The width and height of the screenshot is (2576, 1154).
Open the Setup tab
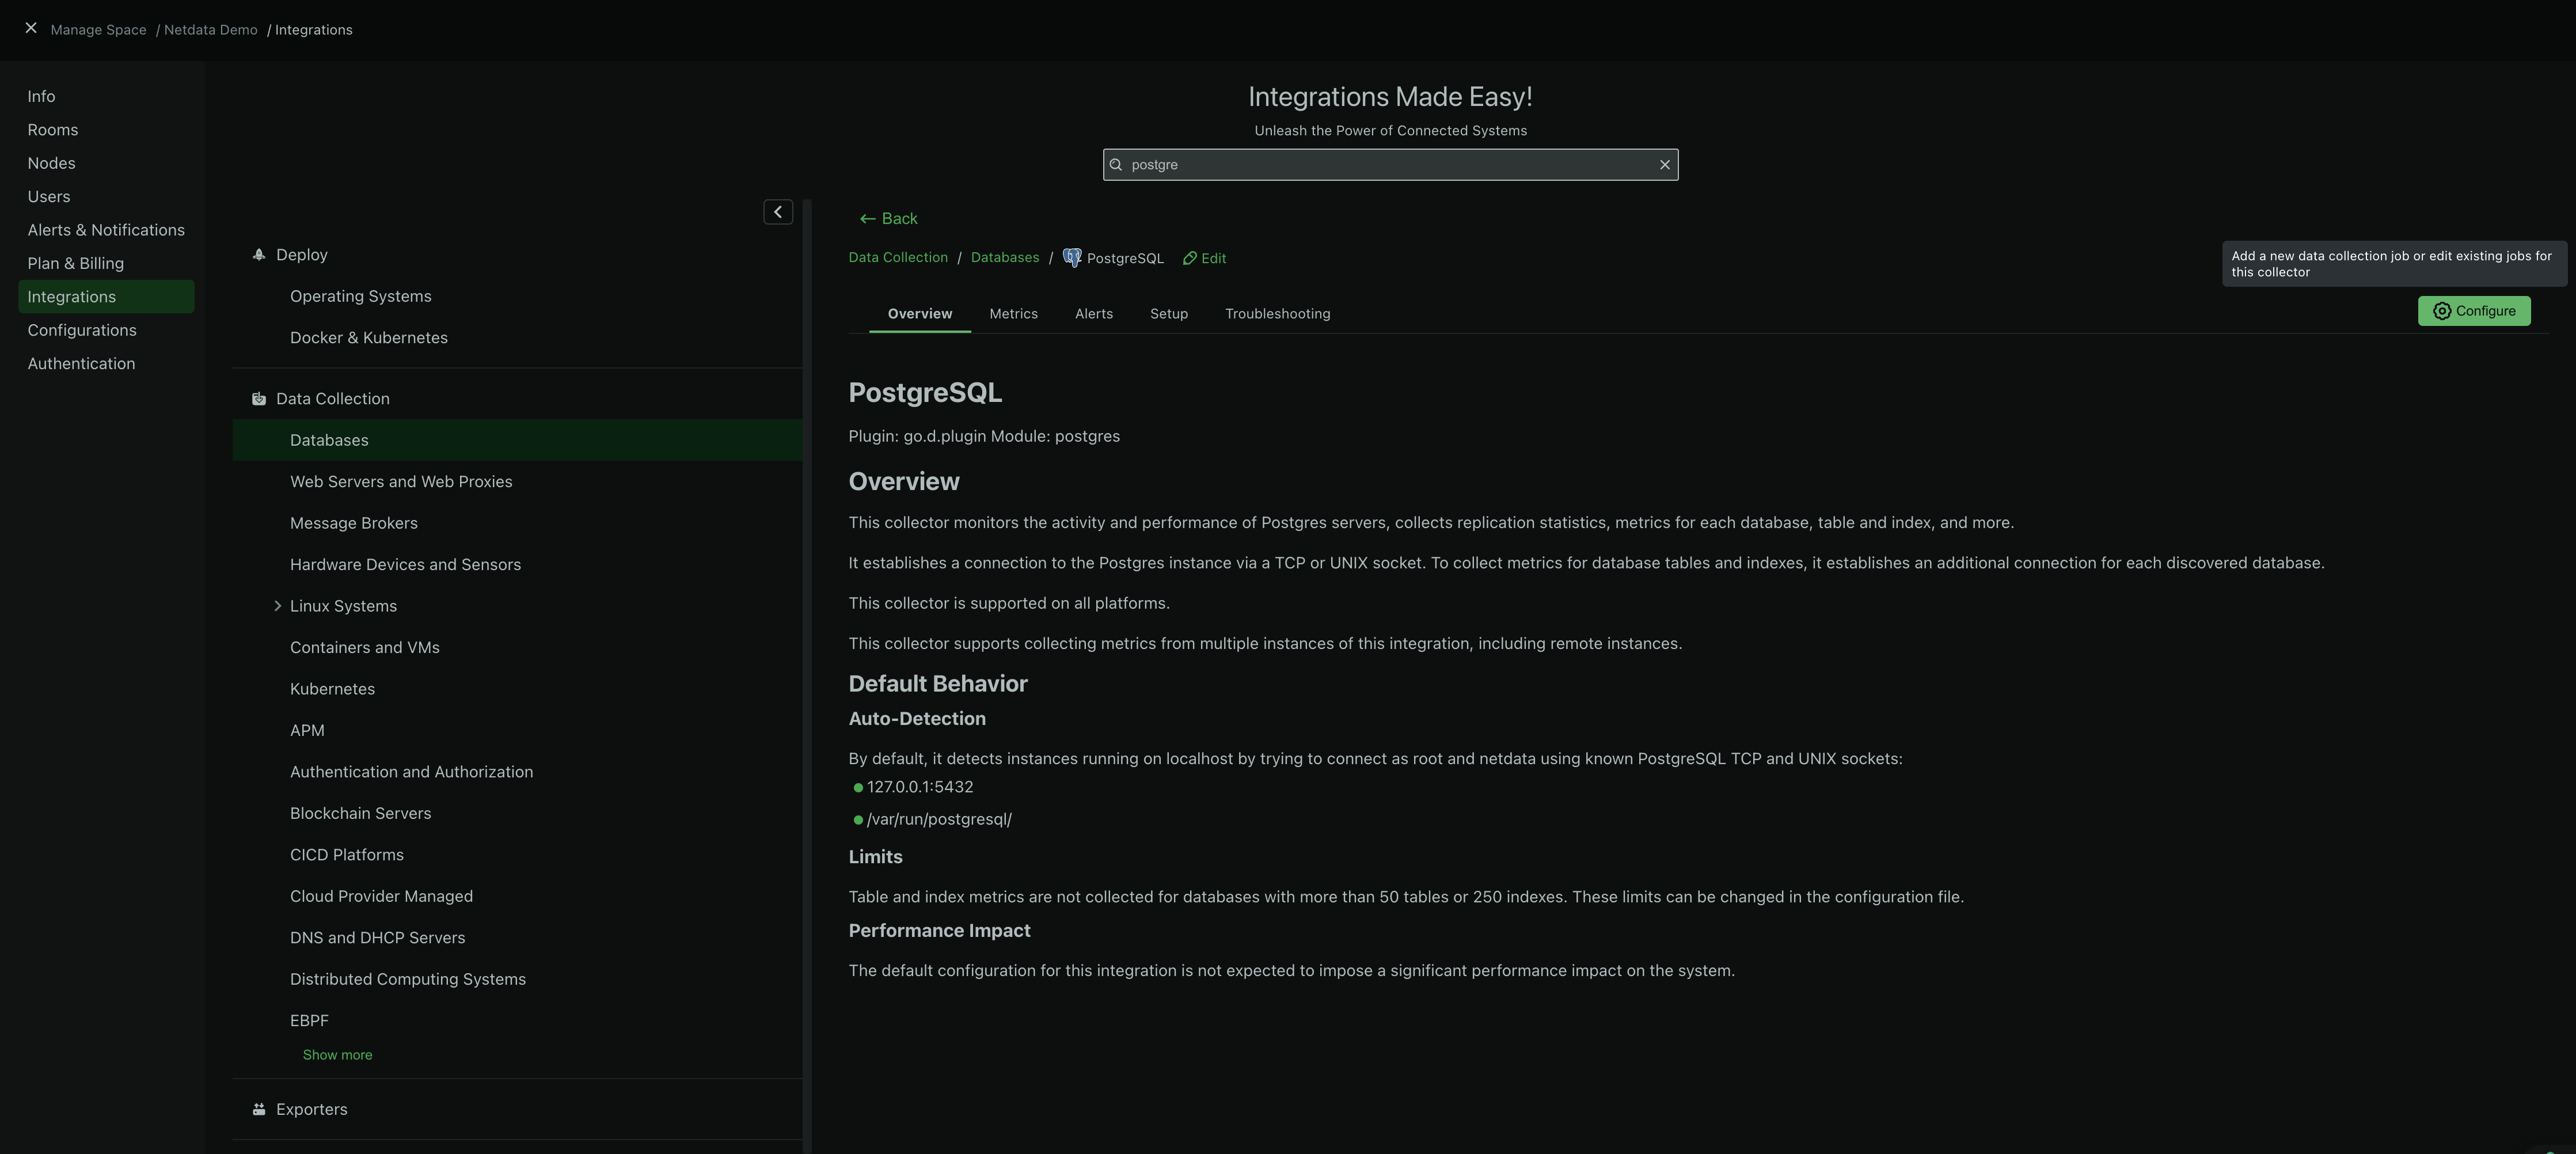[x=1168, y=313]
